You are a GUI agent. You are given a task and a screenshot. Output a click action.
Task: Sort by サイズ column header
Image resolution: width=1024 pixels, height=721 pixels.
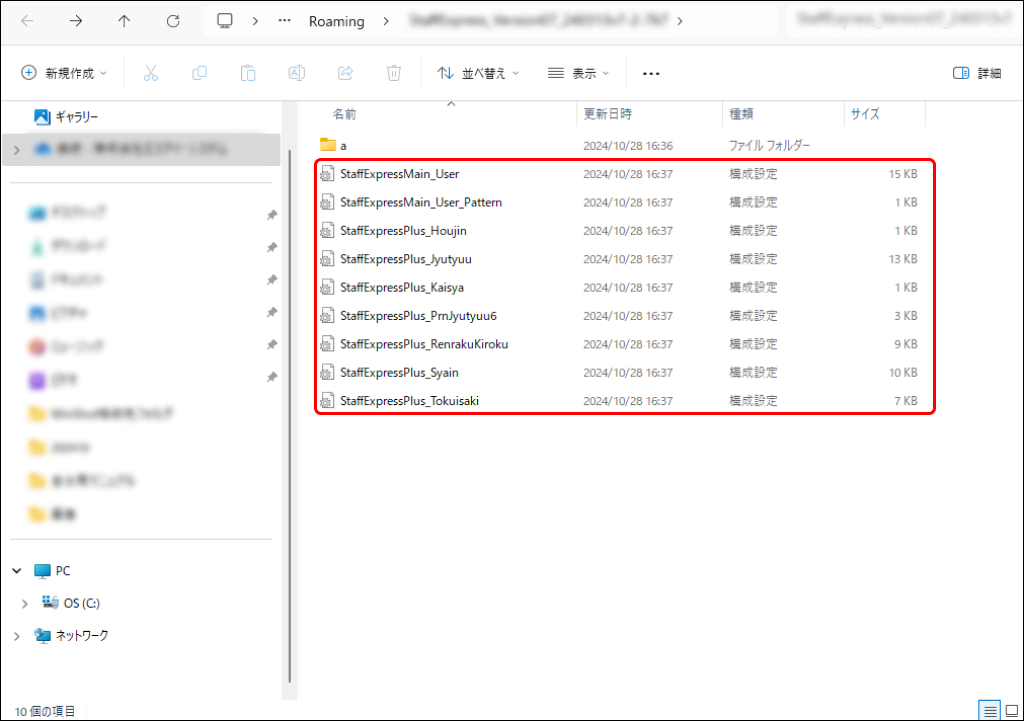coord(865,114)
